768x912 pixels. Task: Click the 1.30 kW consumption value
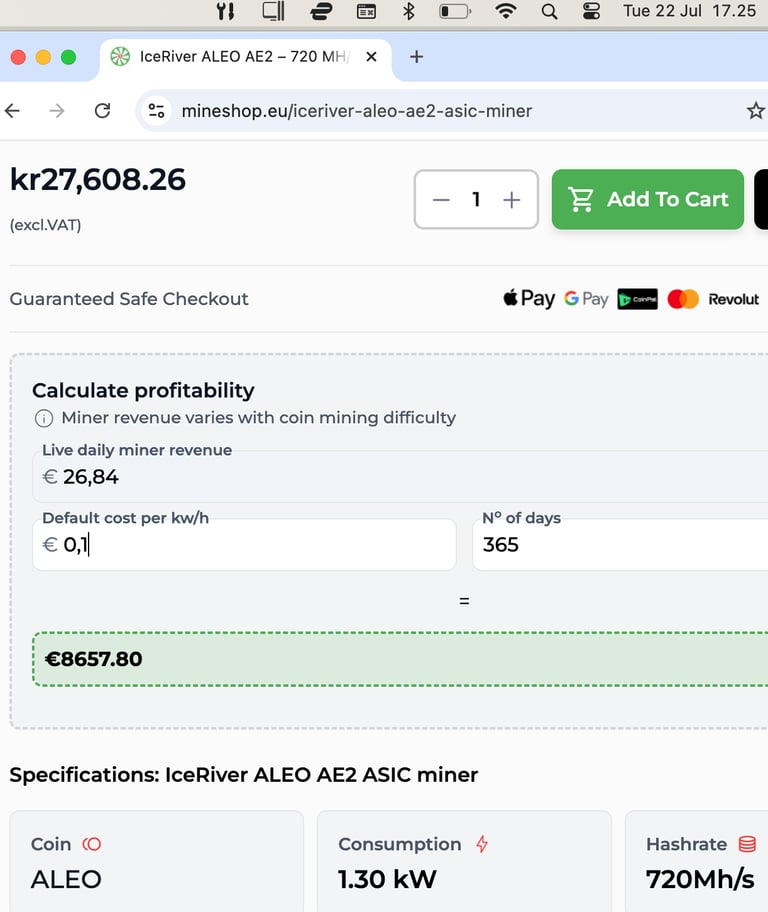point(387,879)
